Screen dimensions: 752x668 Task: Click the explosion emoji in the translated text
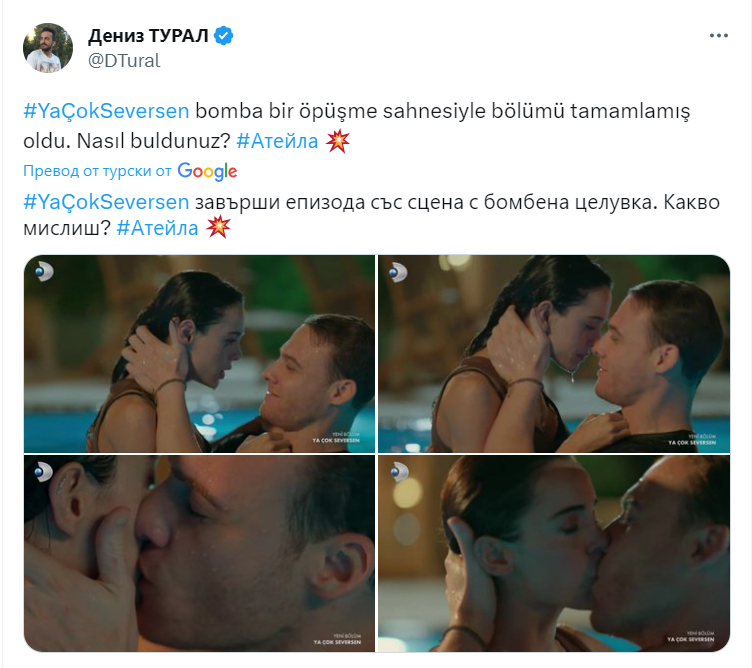tap(218, 227)
